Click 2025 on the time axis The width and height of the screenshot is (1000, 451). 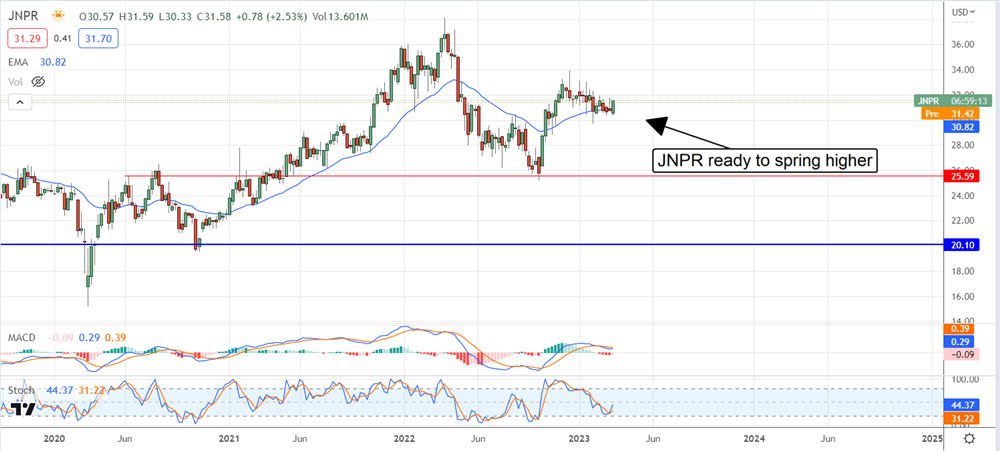click(x=933, y=438)
